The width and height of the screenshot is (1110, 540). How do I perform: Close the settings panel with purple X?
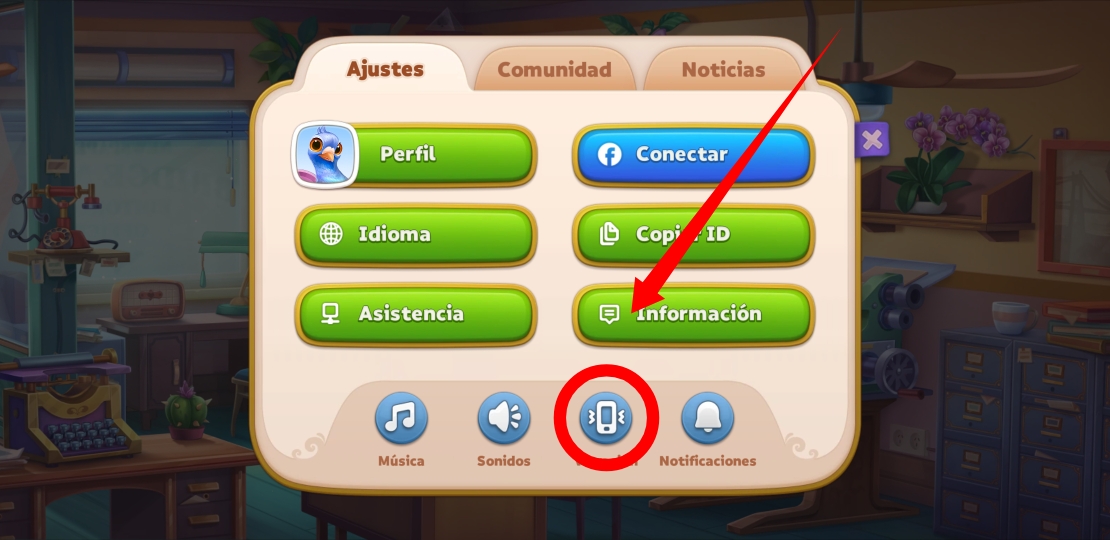pos(872,139)
